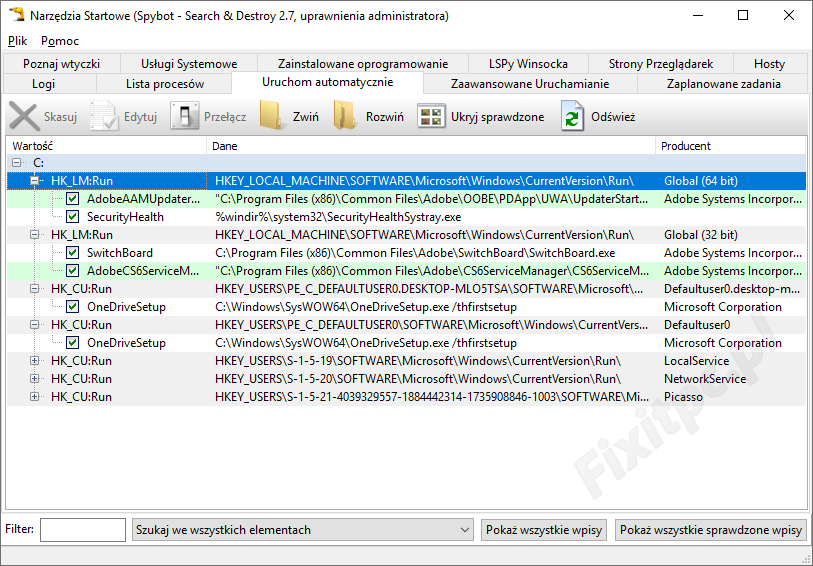The width and height of the screenshot is (813, 566).
Task: Open the Hosty tab
Action: 769,64
